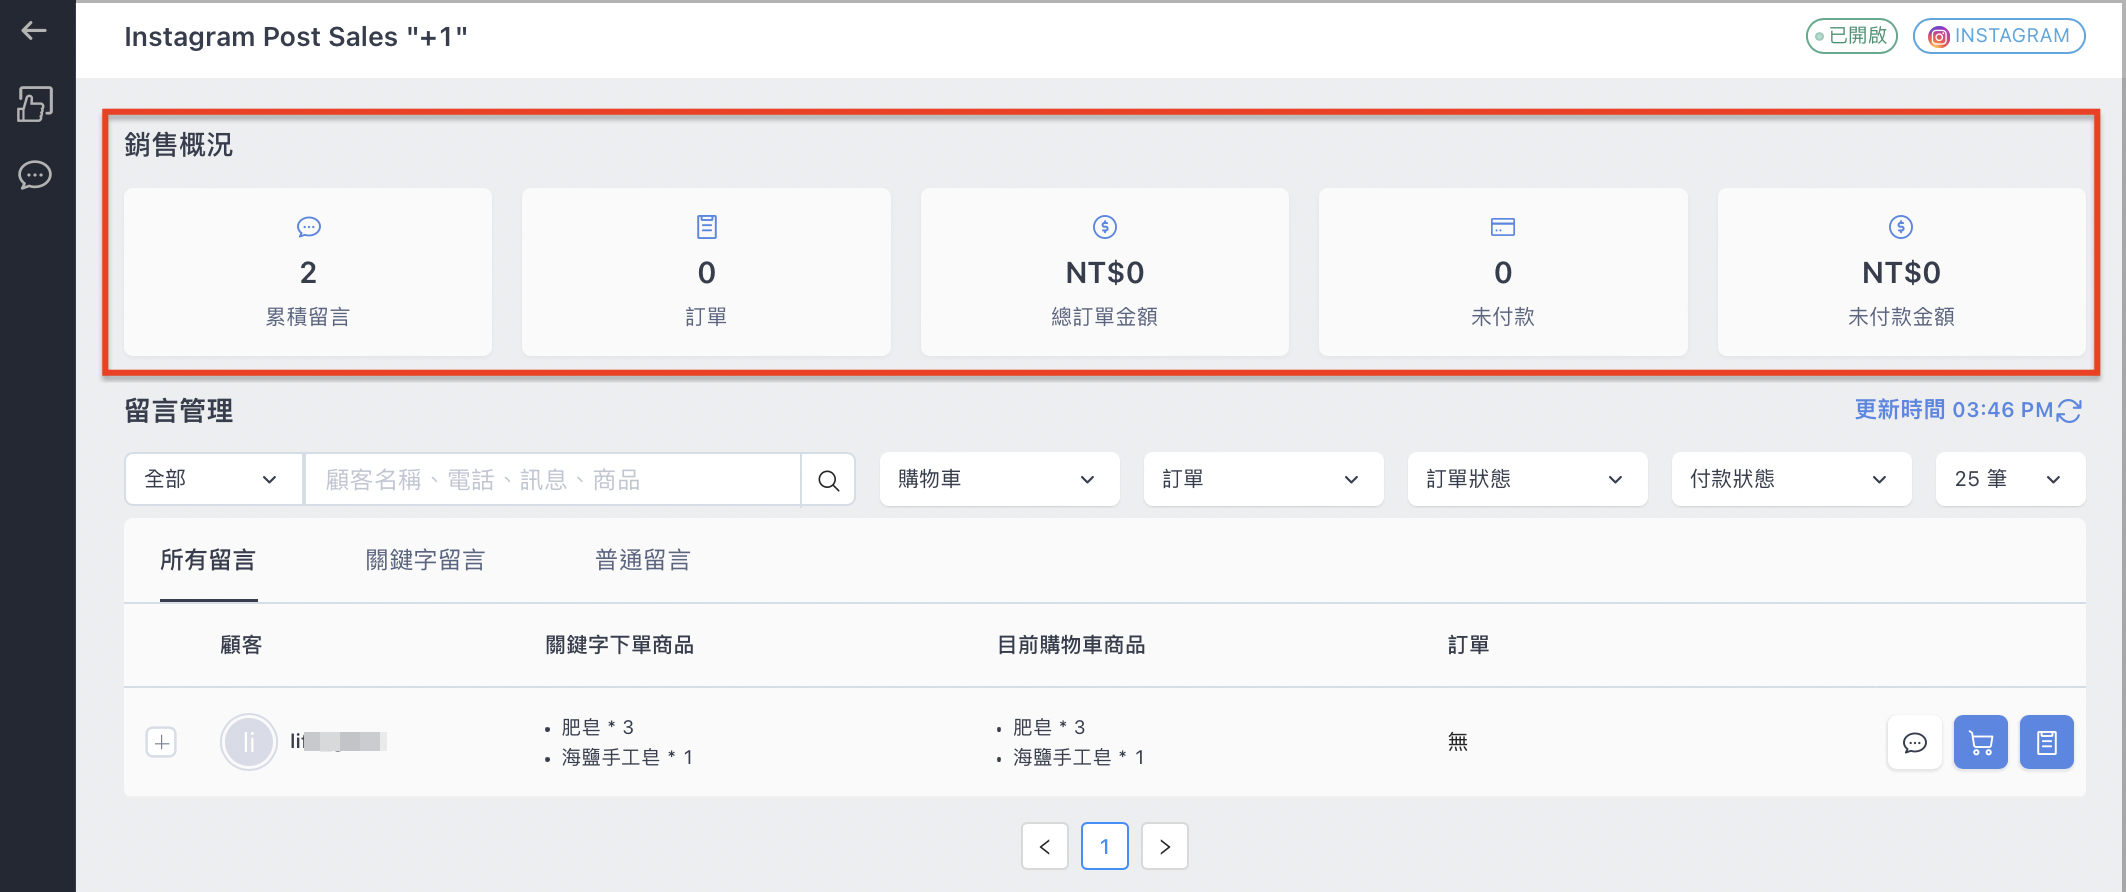
Task: Expand the customer row with plus button
Action: coord(161,743)
